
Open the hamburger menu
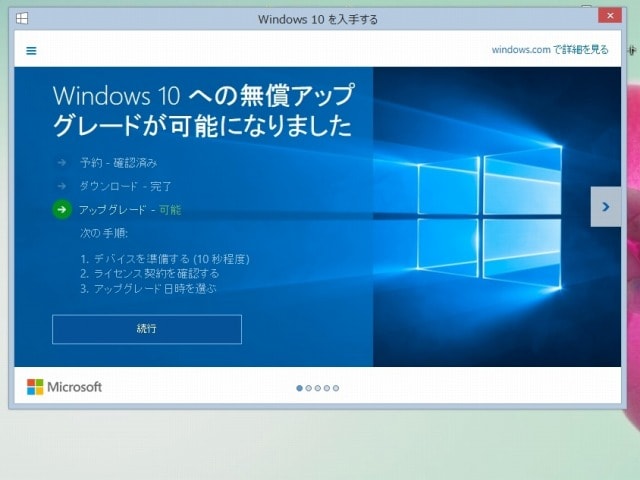tap(31, 51)
